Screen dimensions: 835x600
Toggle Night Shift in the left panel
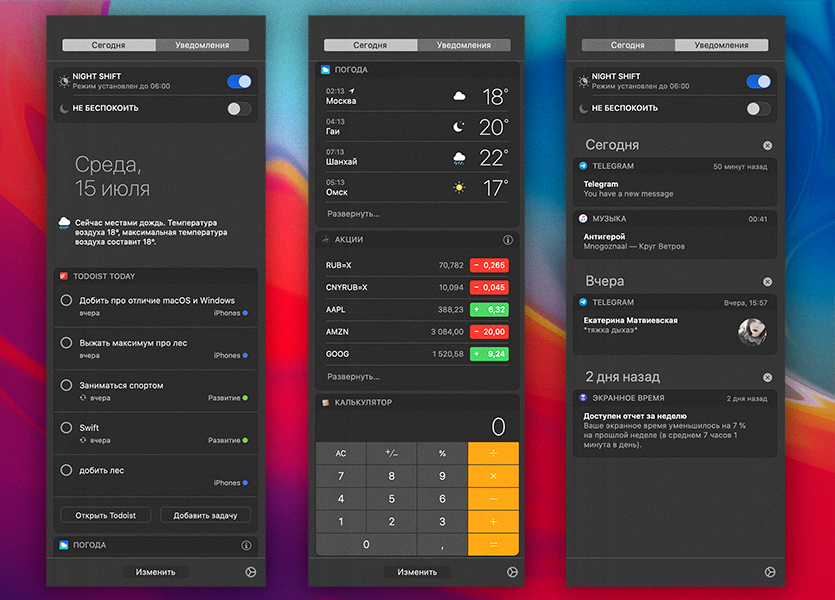[239, 81]
